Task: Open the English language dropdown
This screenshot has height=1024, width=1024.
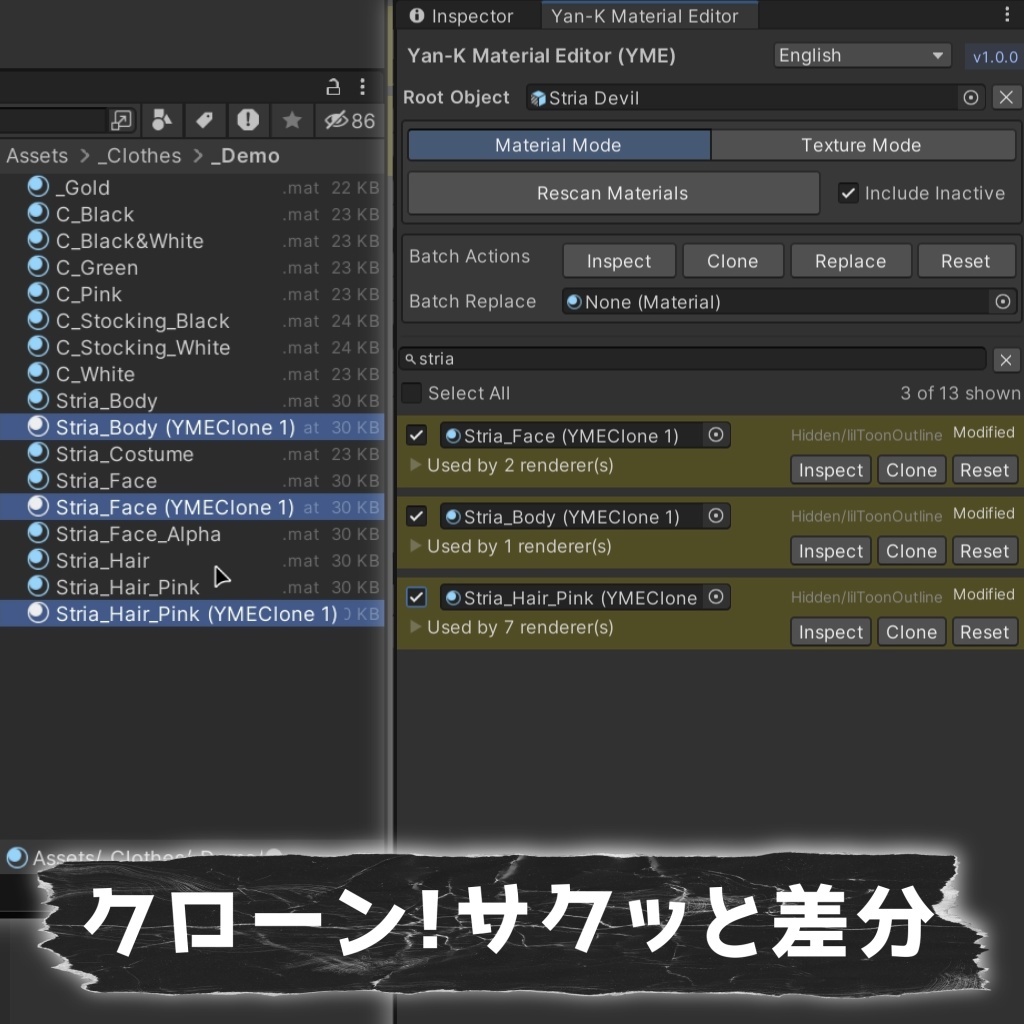Action: click(861, 55)
